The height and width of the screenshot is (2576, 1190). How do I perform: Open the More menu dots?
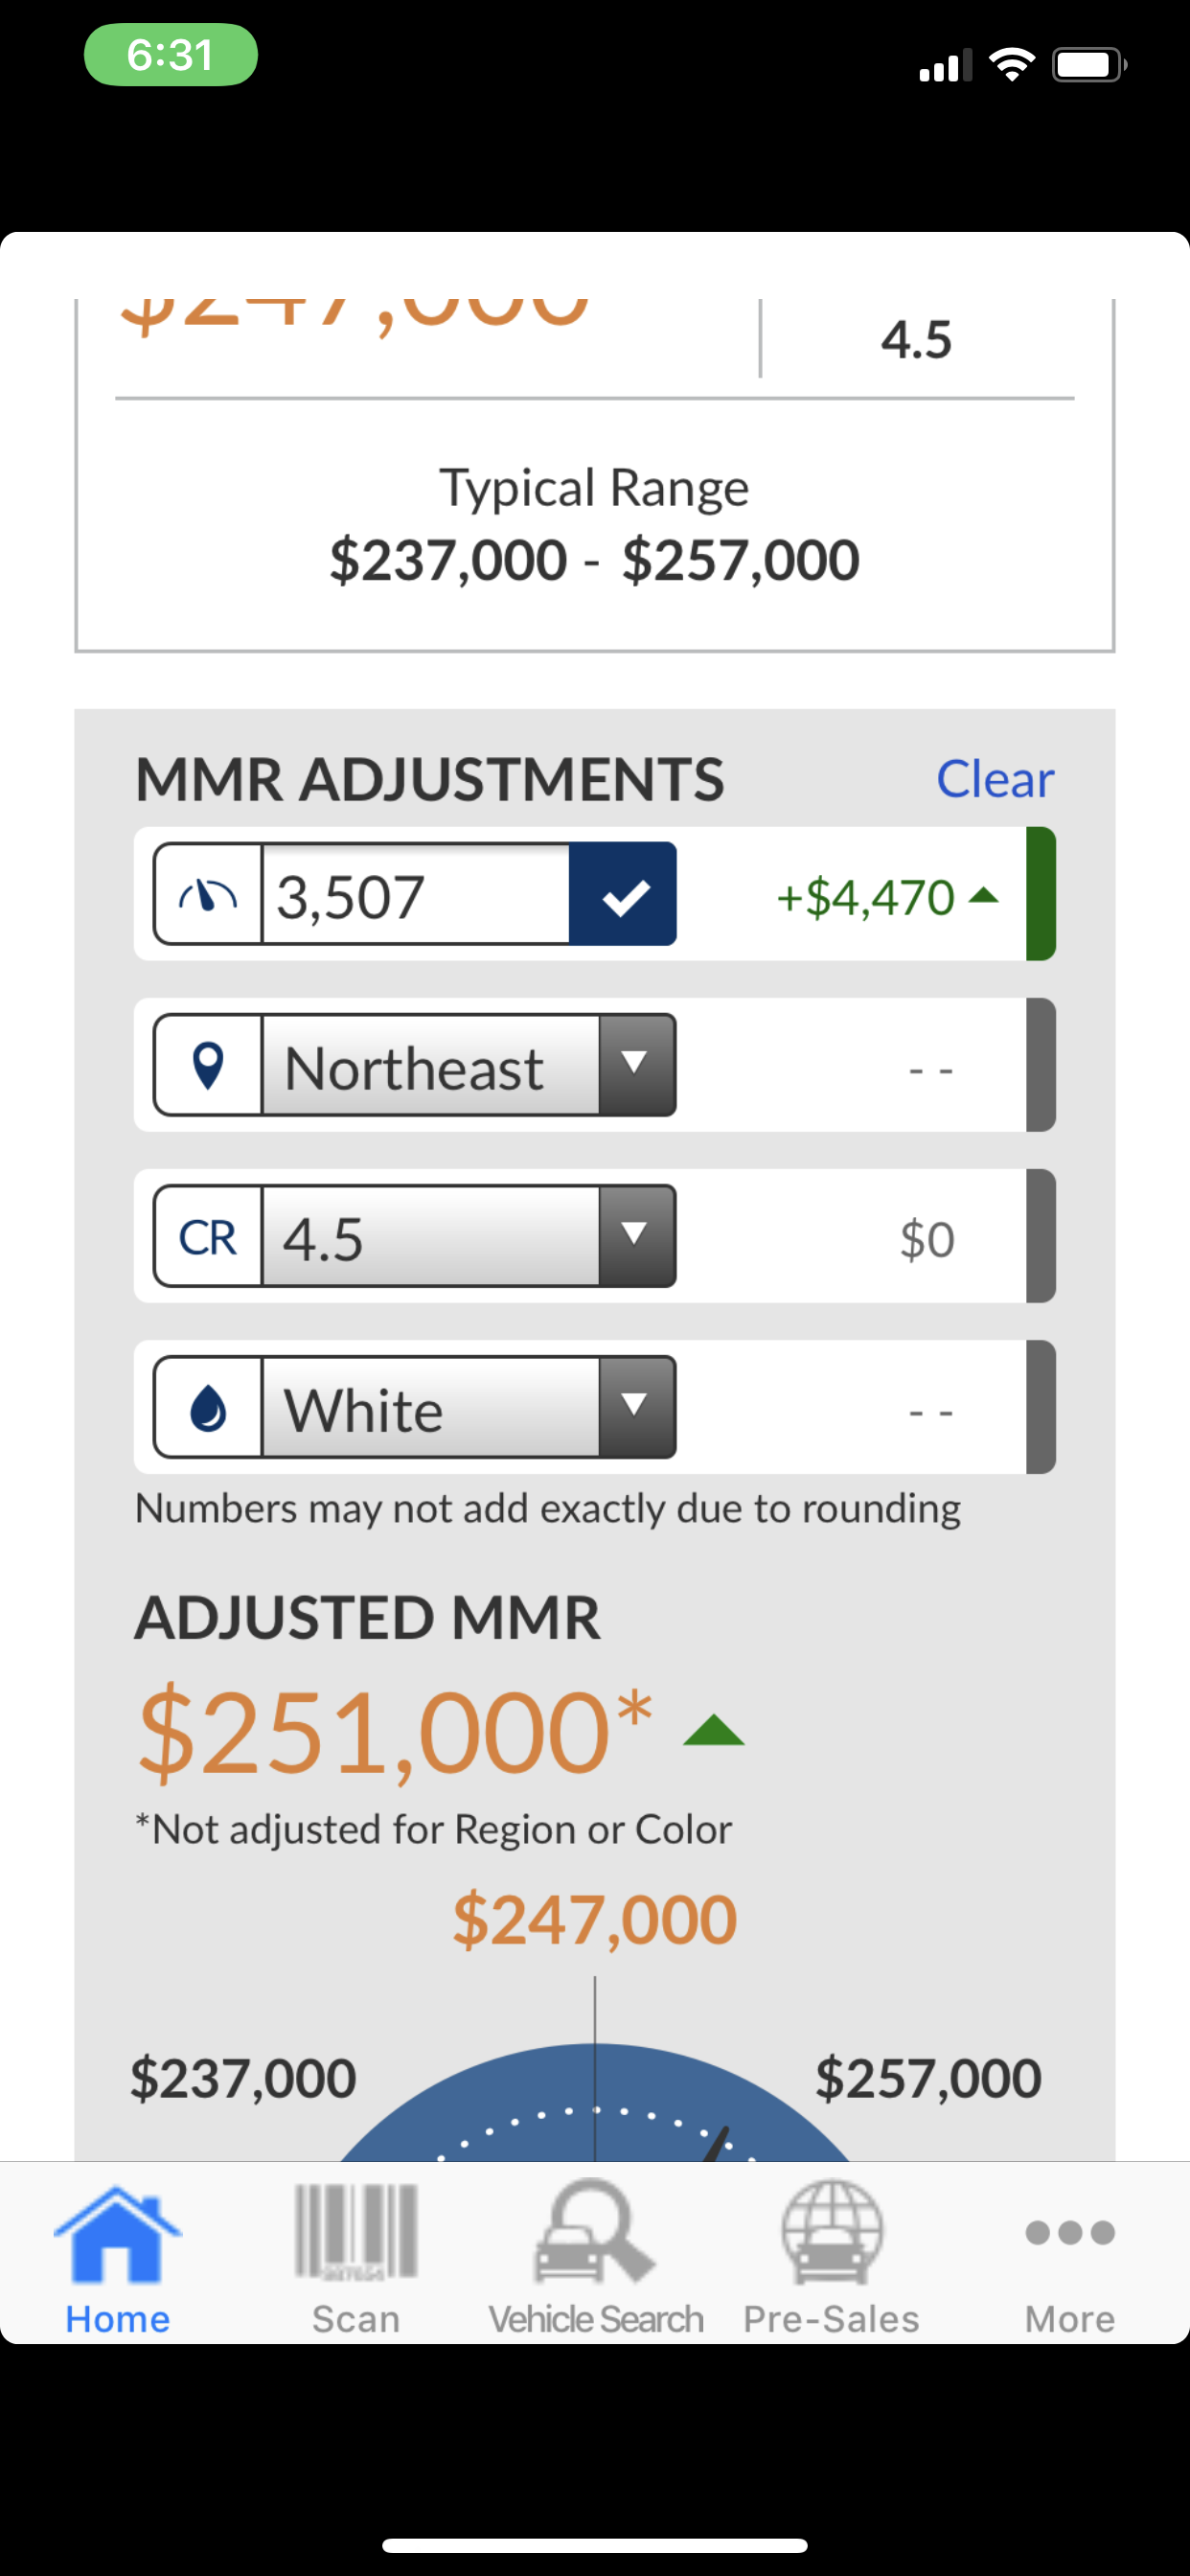[1070, 2232]
